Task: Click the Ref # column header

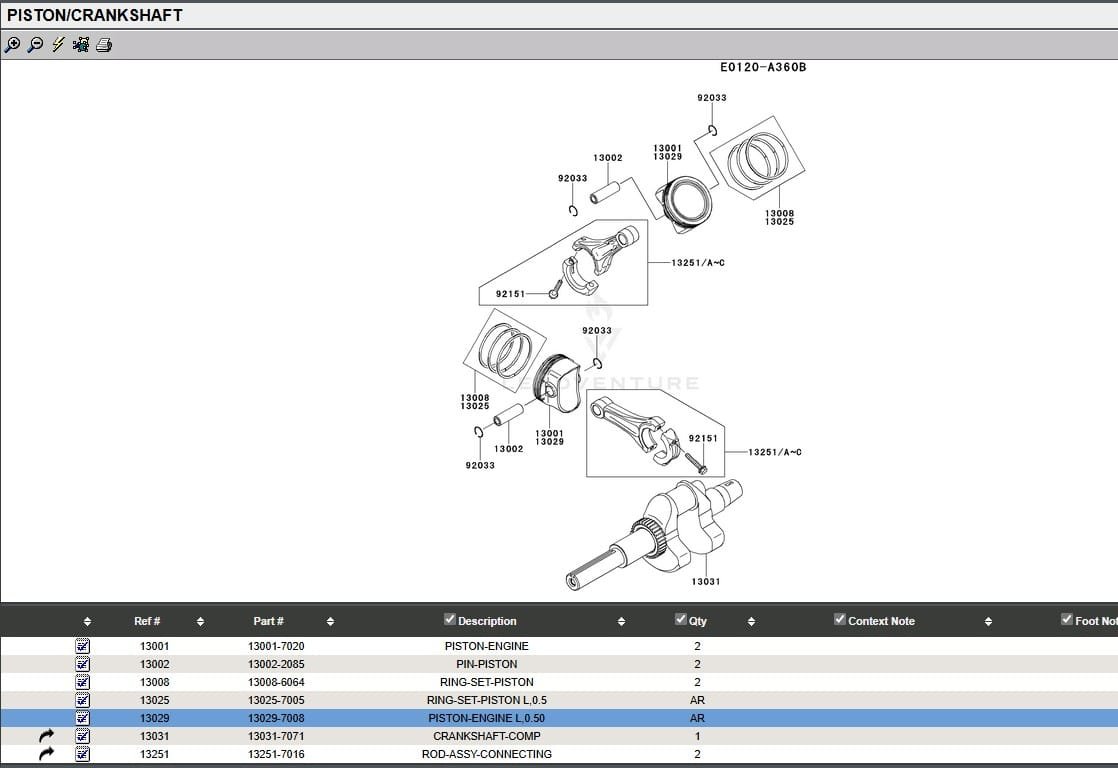Action: 147,621
